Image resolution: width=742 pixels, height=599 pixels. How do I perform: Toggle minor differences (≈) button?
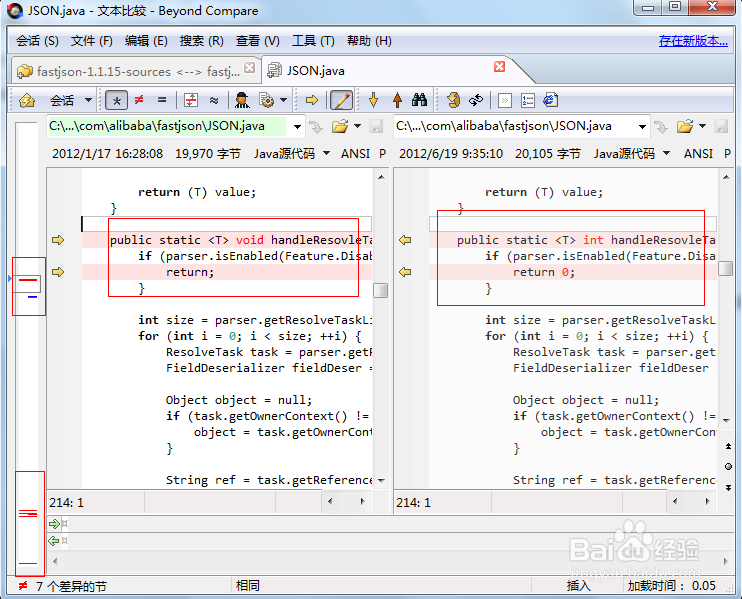coord(214,100)
